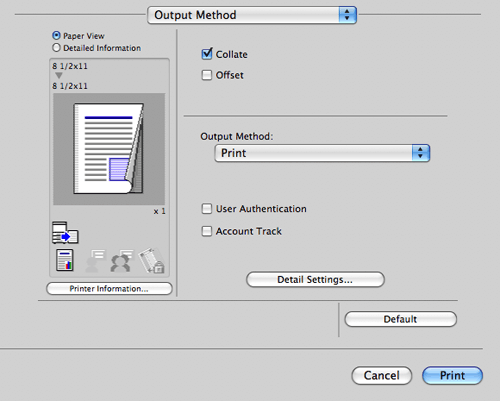Click the printer output tray icon
The width and height of the screenshot is (500, 401).
[65, 232]
